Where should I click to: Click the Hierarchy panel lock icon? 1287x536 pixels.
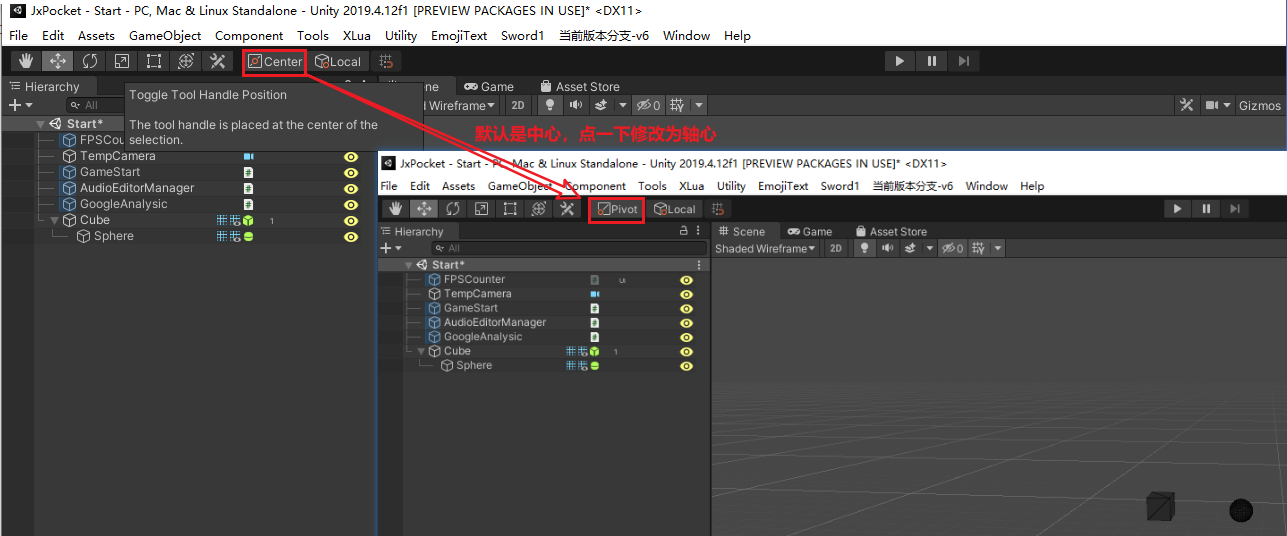click(684, 231)
